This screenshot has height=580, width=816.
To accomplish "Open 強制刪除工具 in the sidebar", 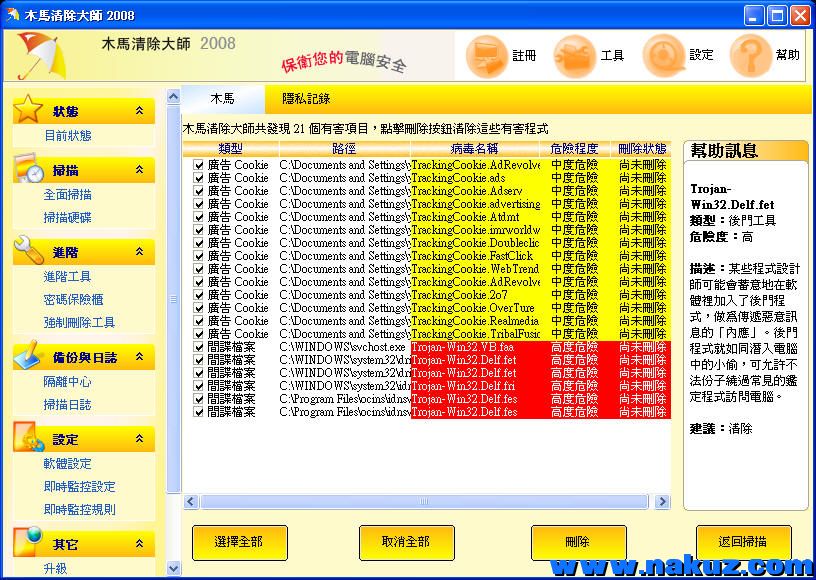I will (79, 323).
